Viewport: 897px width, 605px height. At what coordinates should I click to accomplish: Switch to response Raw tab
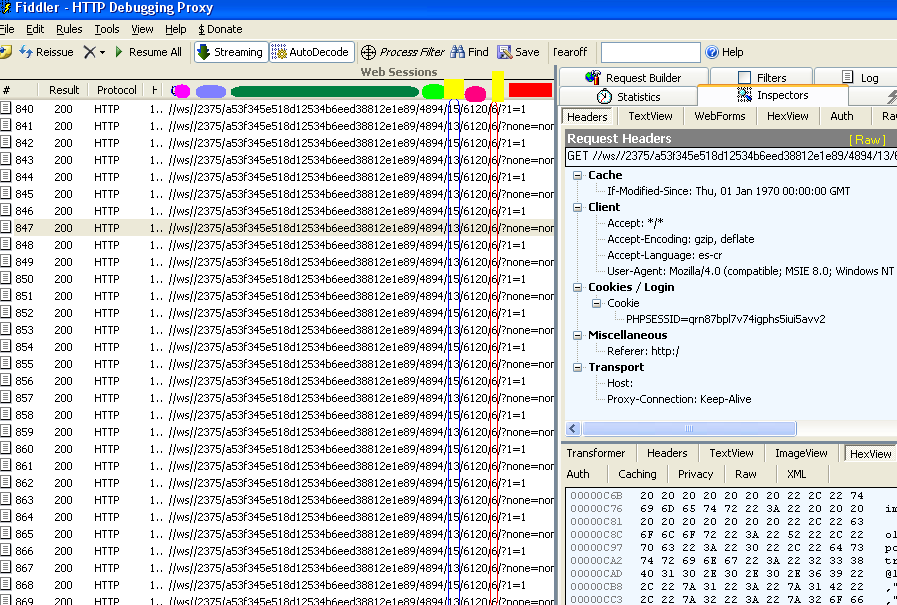pyautogui.click(x=745, y=474)
